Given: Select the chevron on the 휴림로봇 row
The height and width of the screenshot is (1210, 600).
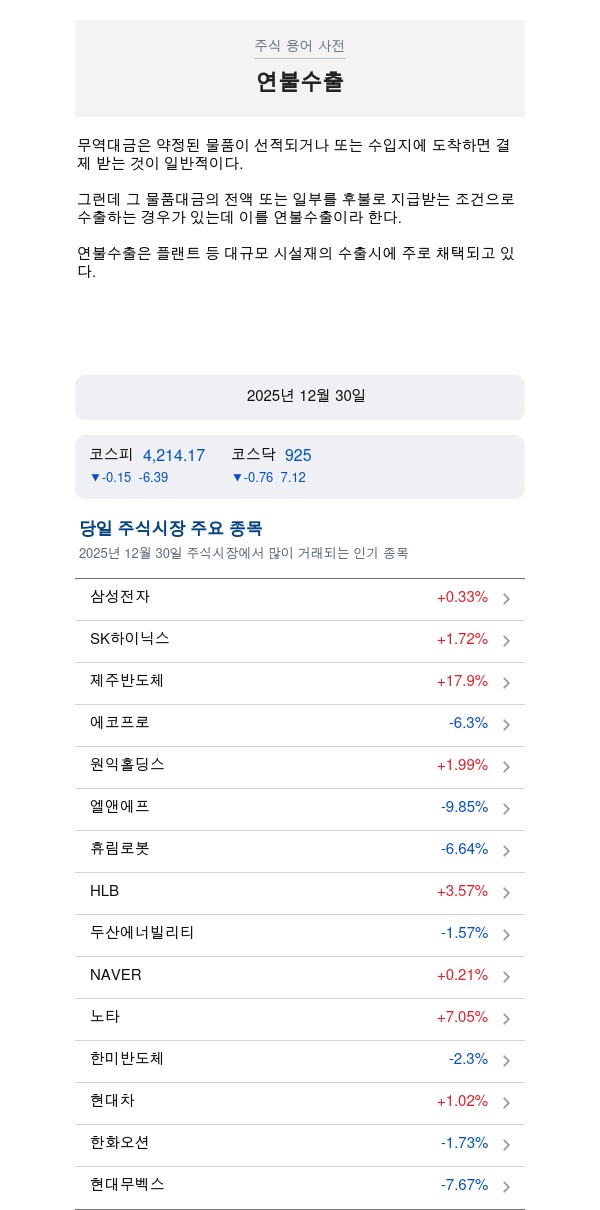Looking at the screenshot, I should [506, 851].
